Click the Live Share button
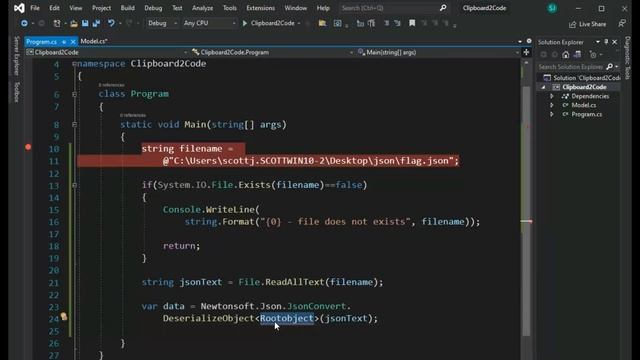This screenshot has height=360, width=640. point(588,24)
